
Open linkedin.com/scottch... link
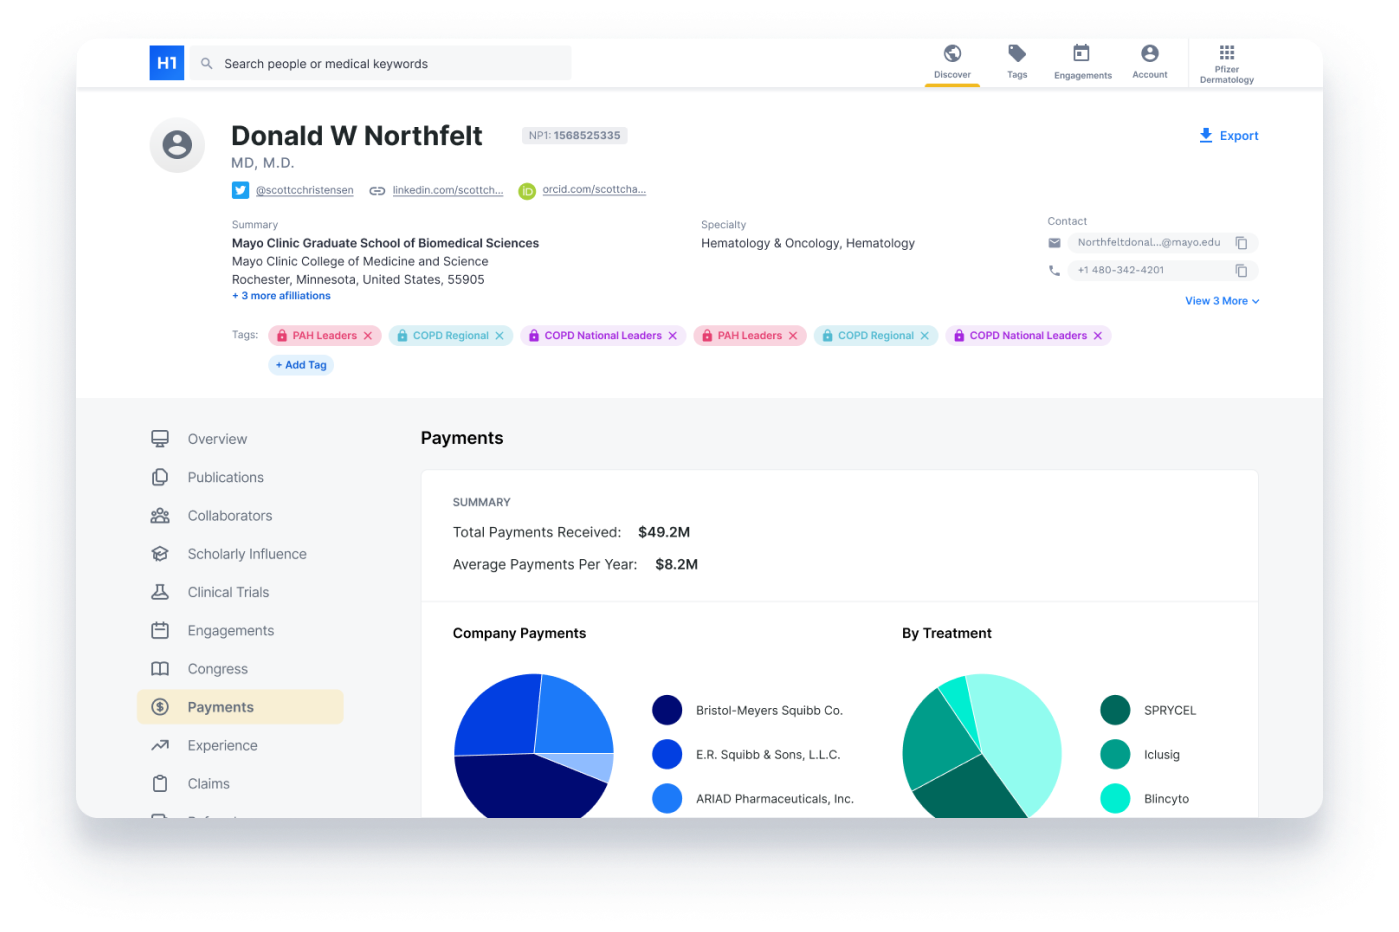(x=448, y=190)
